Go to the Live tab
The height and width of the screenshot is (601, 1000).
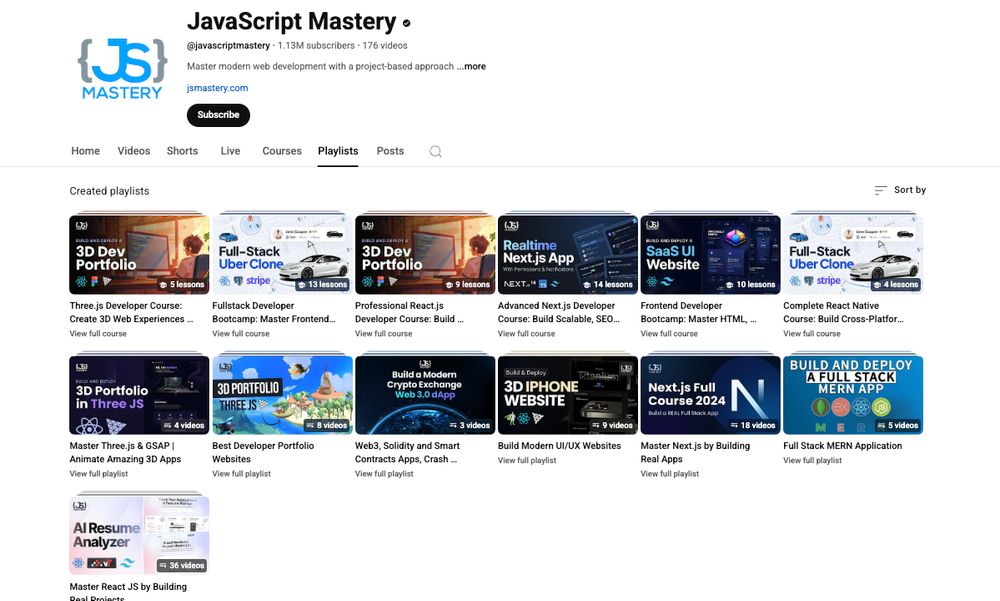[x=230, y=151]
